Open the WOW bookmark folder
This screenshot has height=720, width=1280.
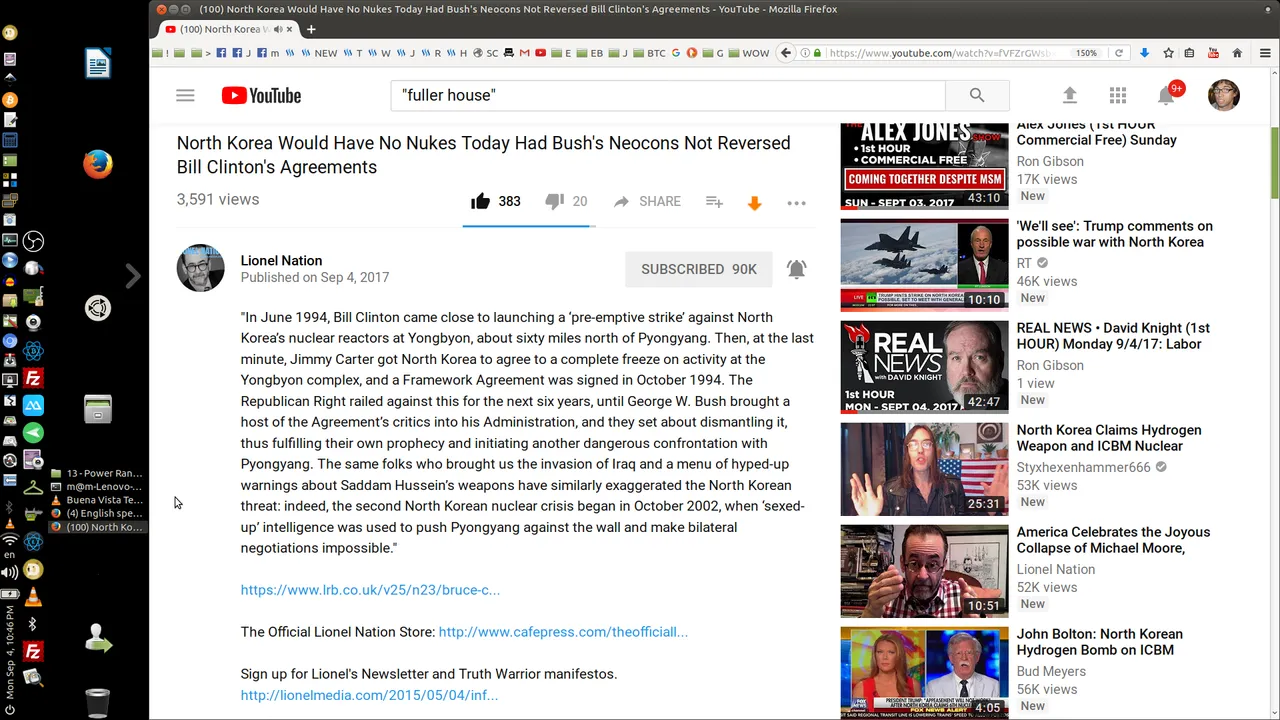click(749, 53)
